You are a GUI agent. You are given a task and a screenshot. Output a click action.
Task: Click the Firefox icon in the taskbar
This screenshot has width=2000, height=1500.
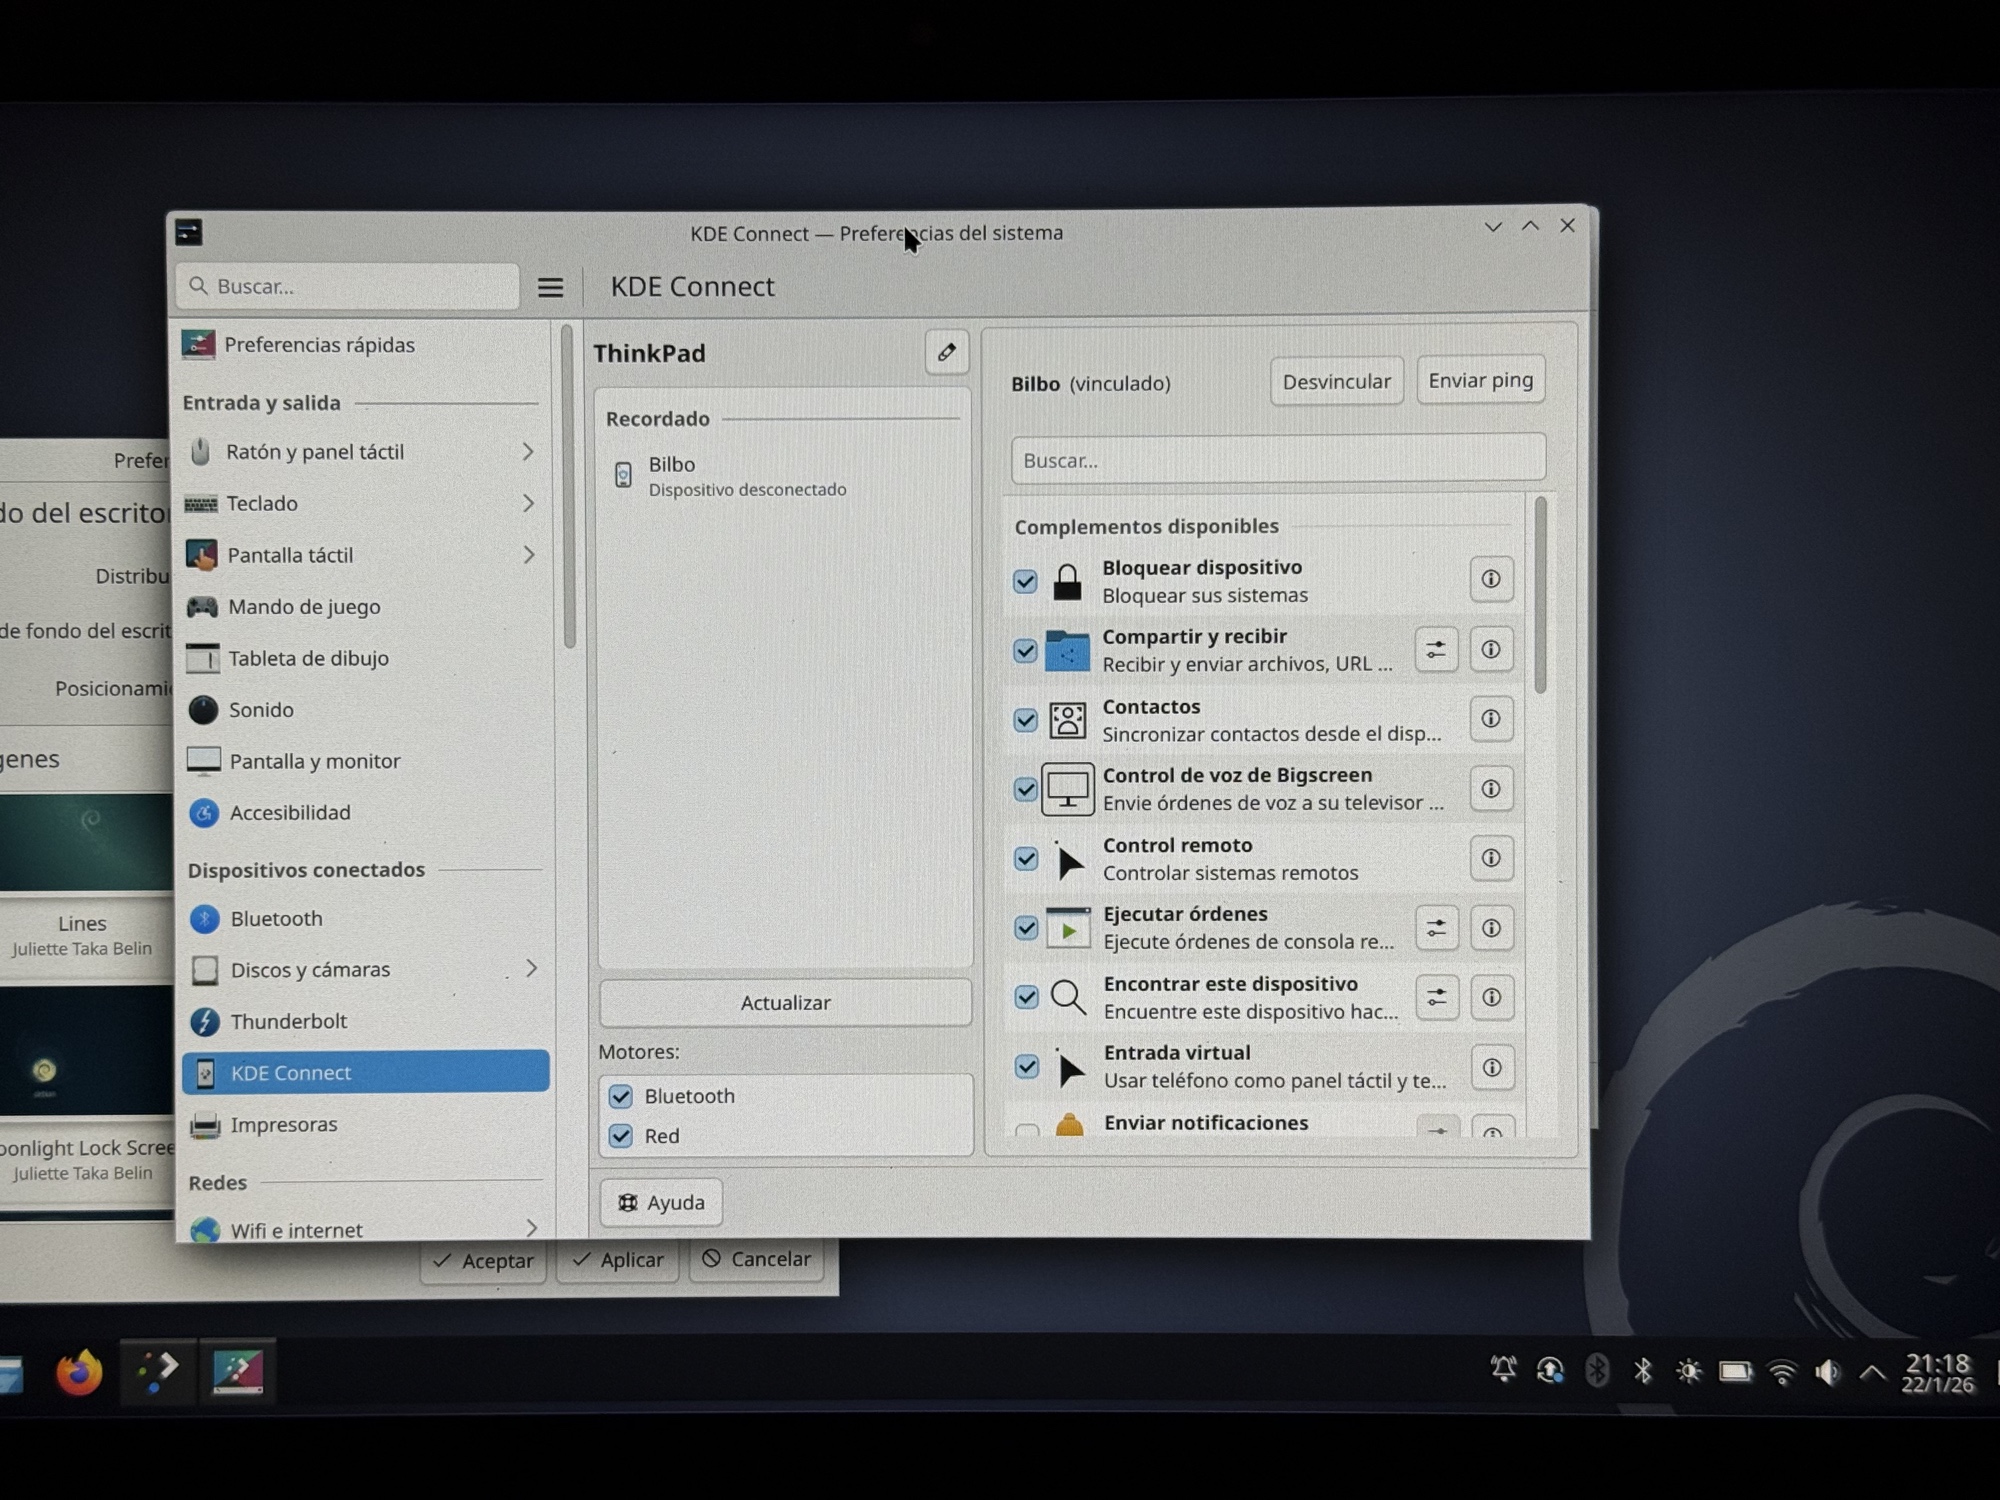click(79, 1372)
